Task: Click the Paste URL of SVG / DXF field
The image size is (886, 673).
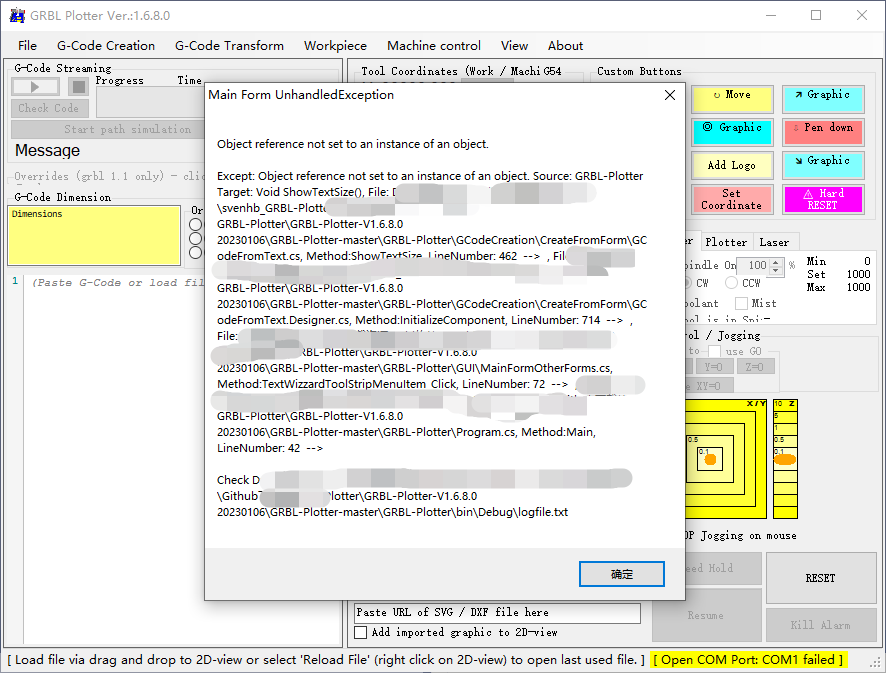Action: tap(497, 612)
